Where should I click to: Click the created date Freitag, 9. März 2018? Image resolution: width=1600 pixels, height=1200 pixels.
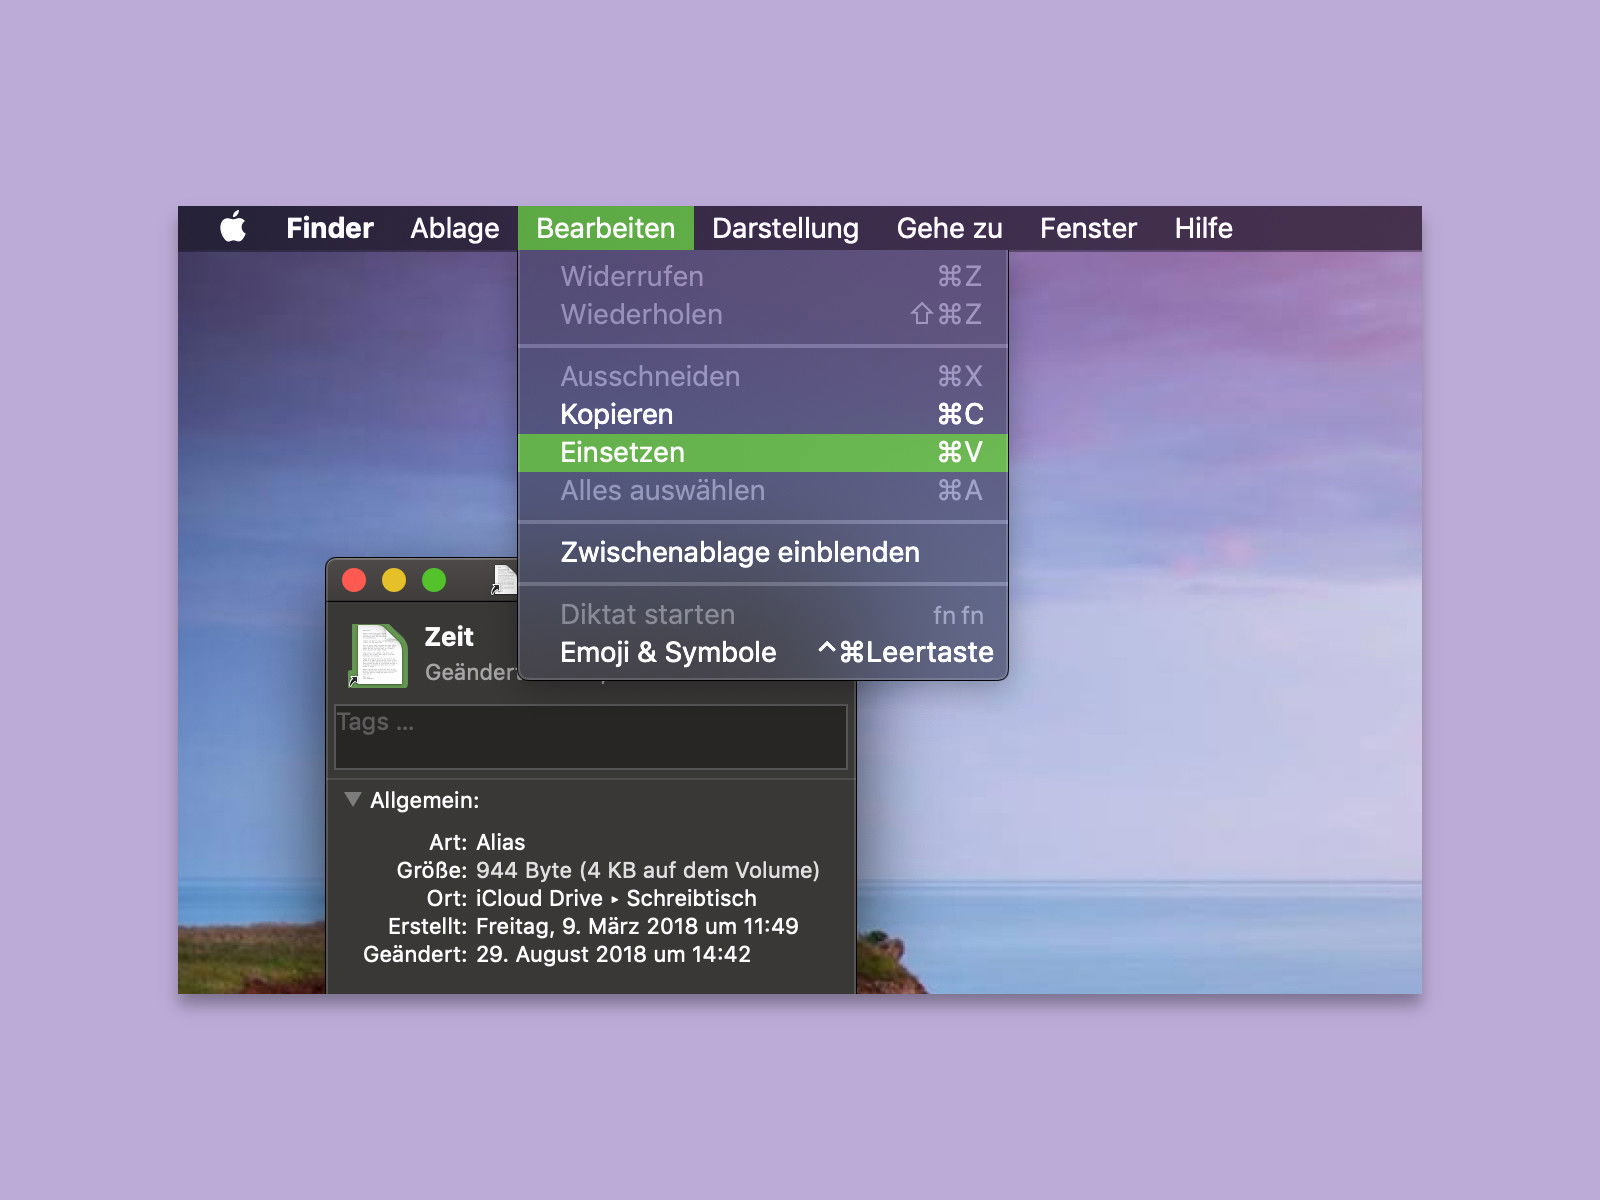coord(637,926)
